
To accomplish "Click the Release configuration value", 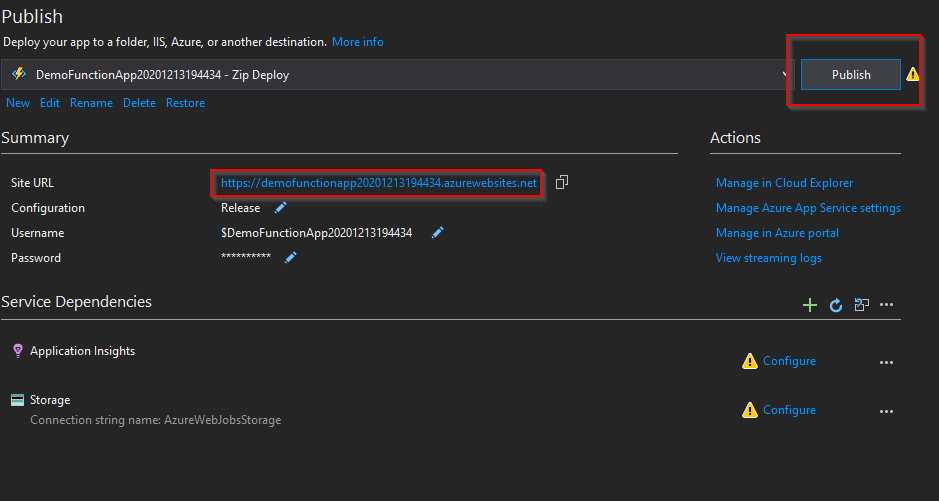I will pyautogui.click(x=241, y=208).
